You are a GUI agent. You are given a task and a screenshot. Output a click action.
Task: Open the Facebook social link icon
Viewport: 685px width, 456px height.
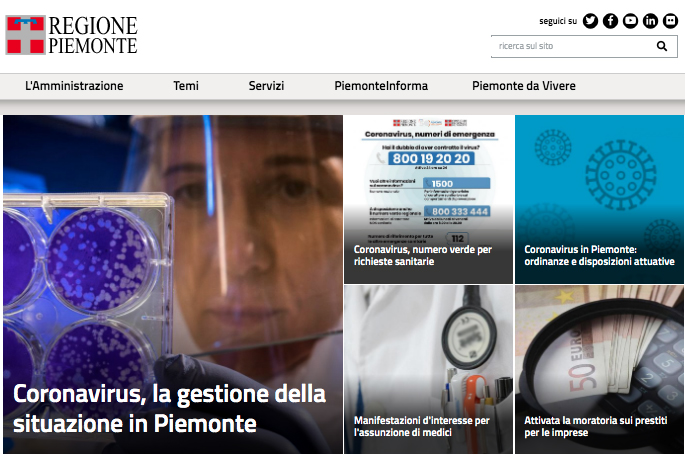[610, 21]
